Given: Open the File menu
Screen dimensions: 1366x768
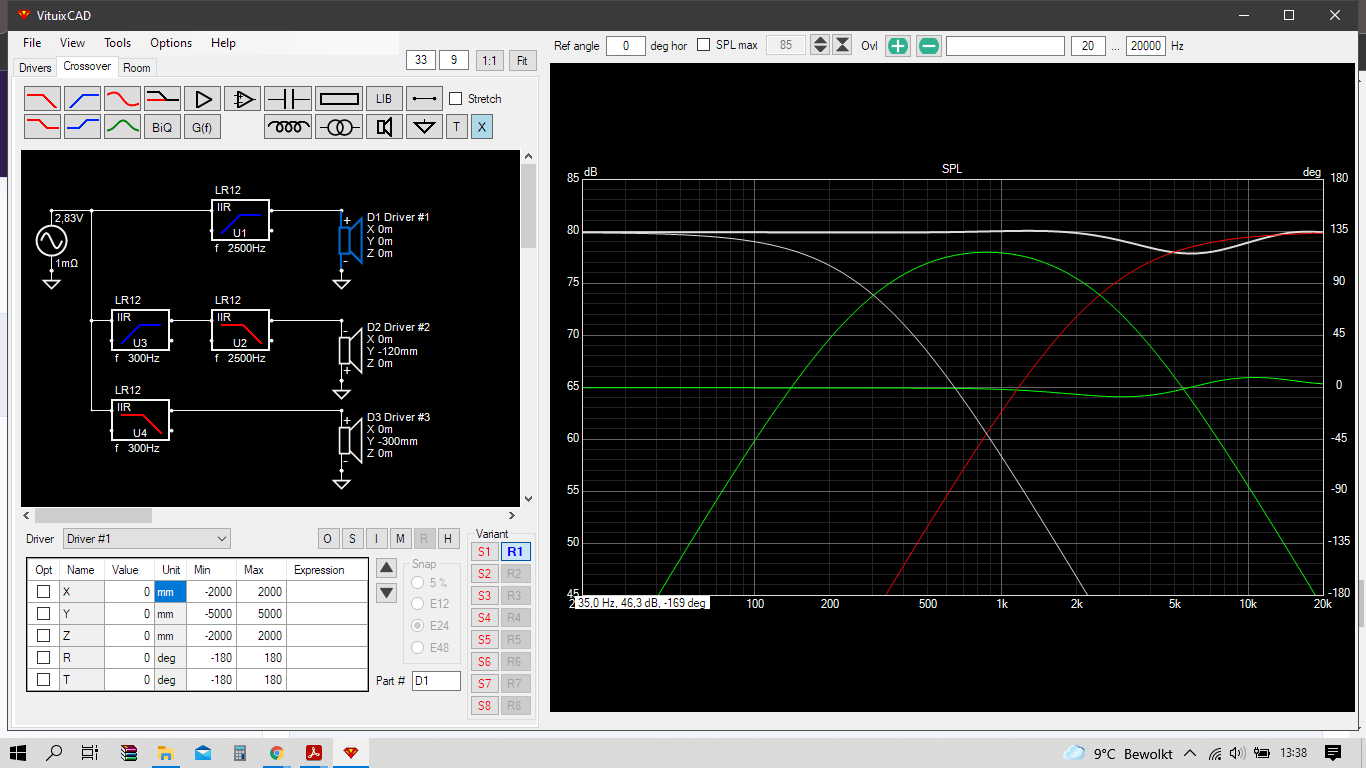Looking at the screenshot, I should [32, 43].
